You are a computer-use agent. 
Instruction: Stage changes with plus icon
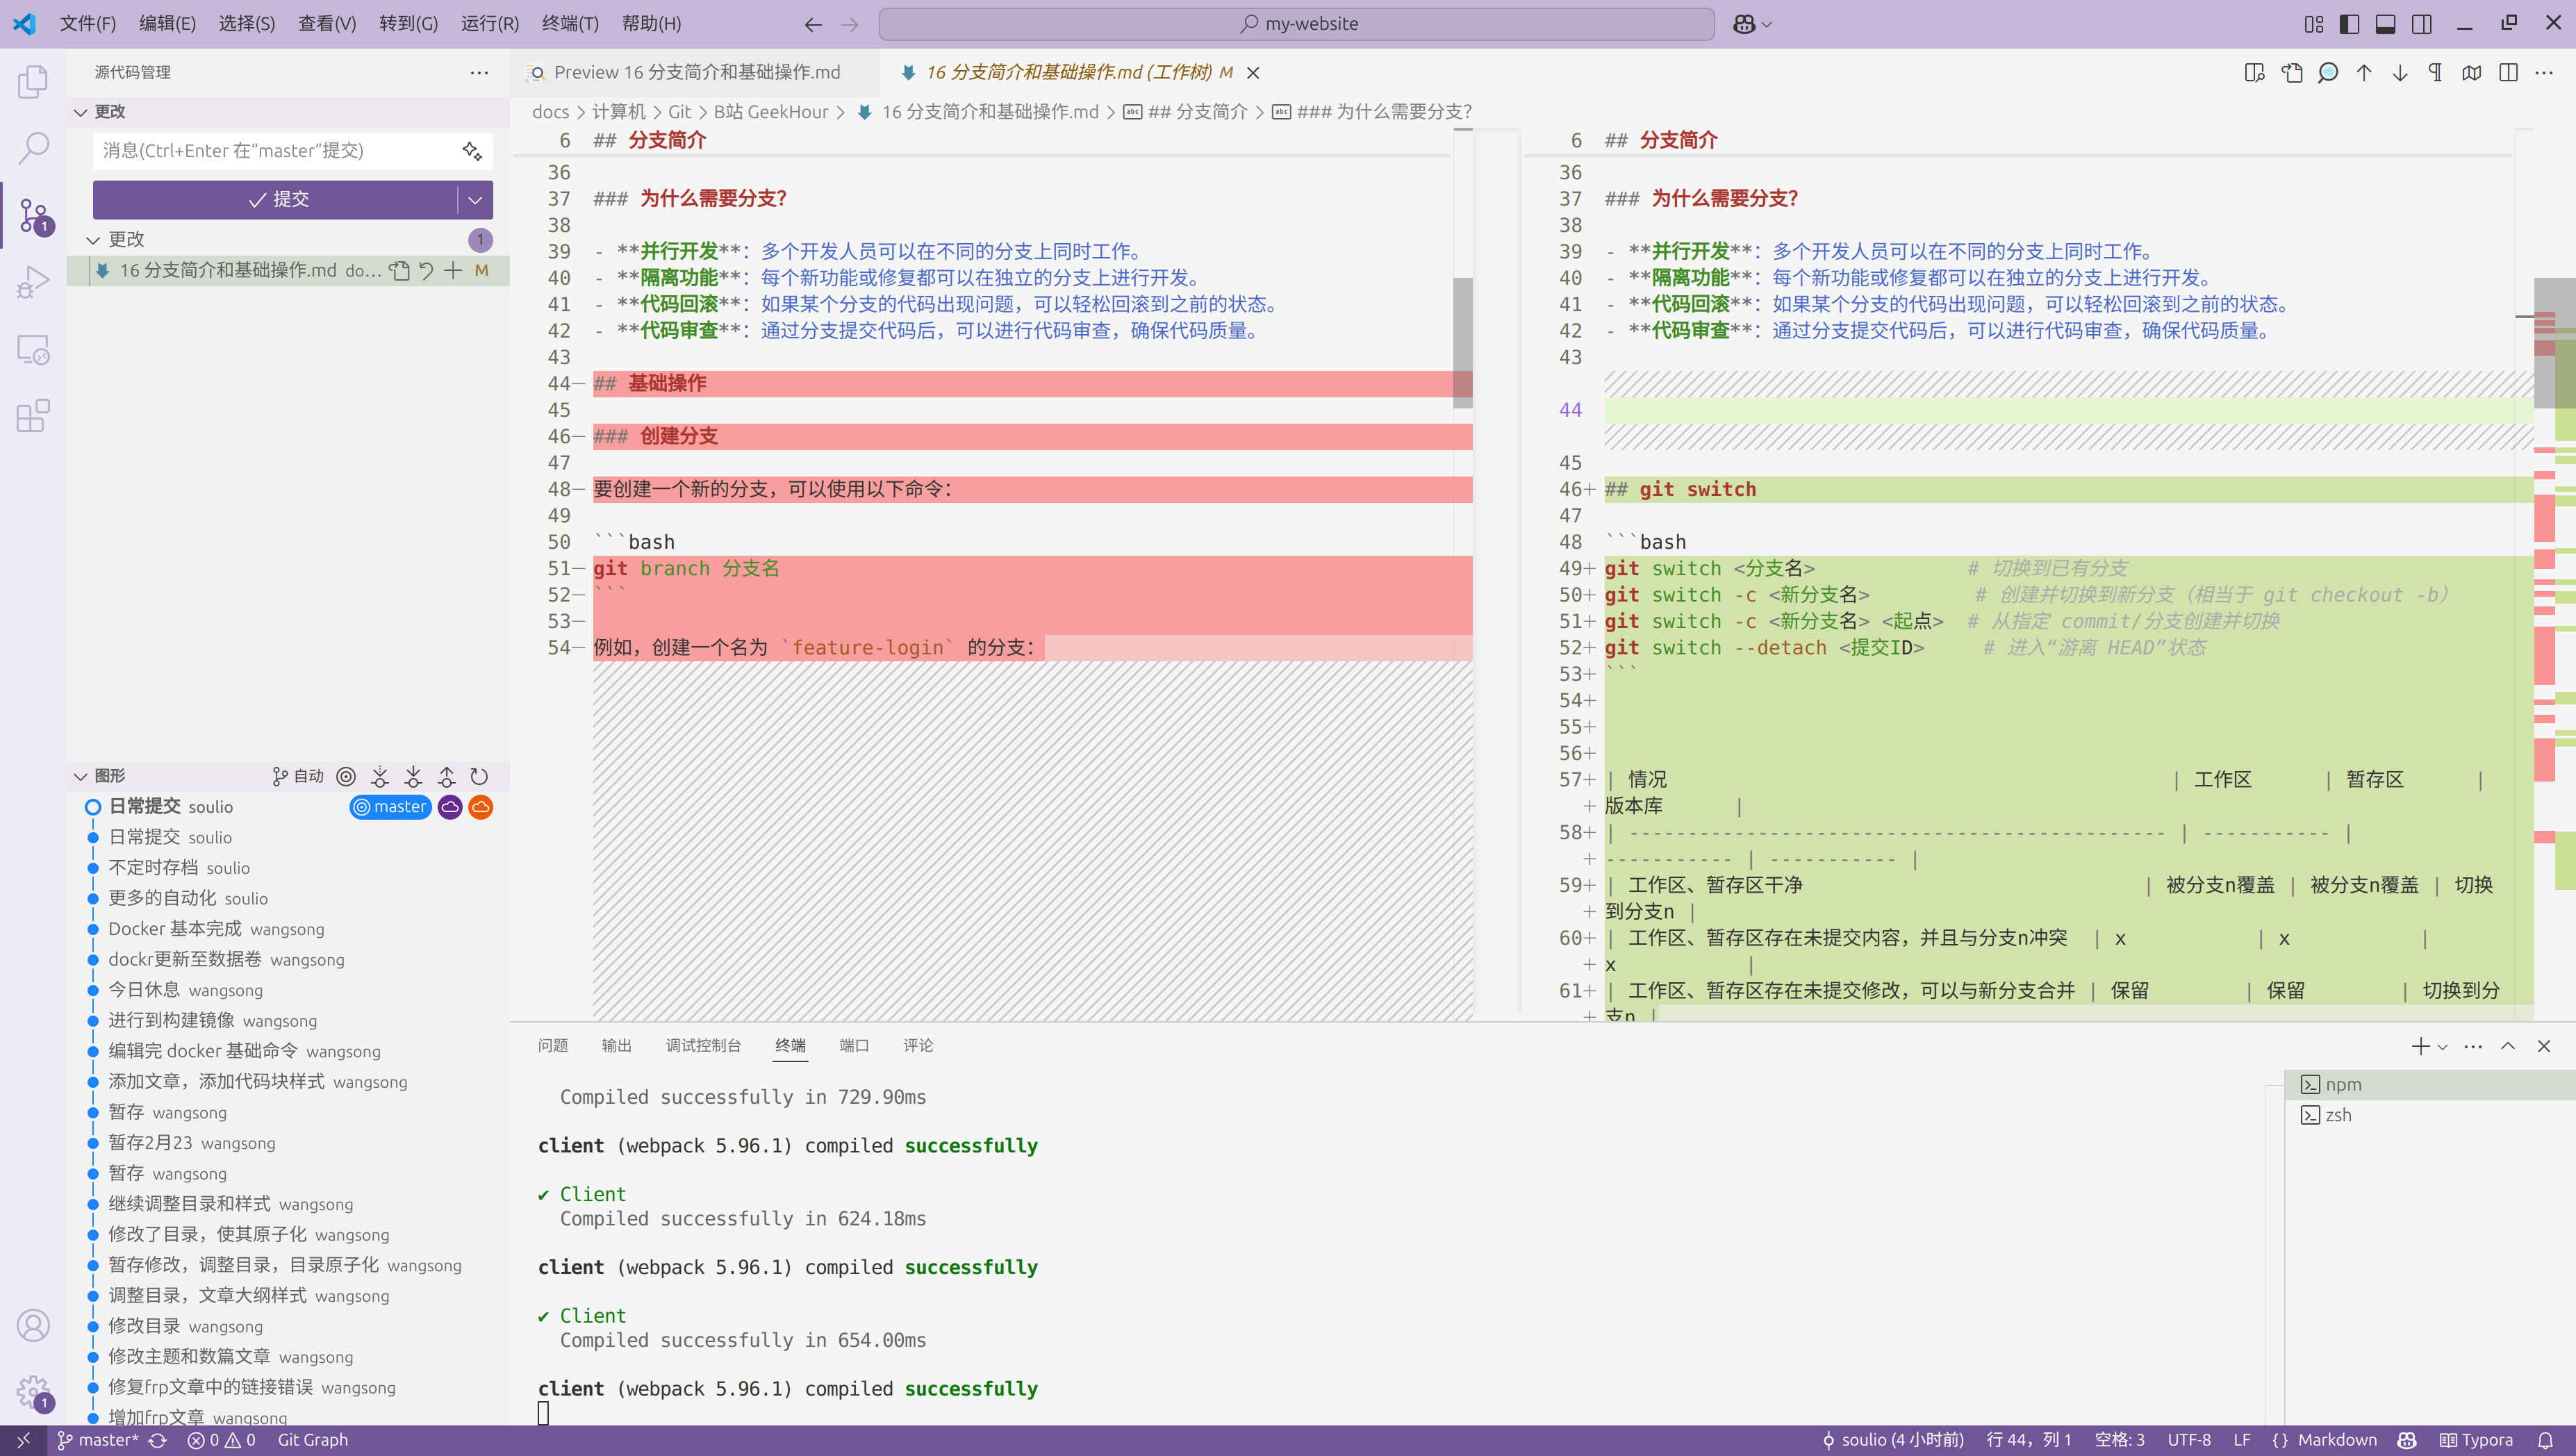pos(453,270)
